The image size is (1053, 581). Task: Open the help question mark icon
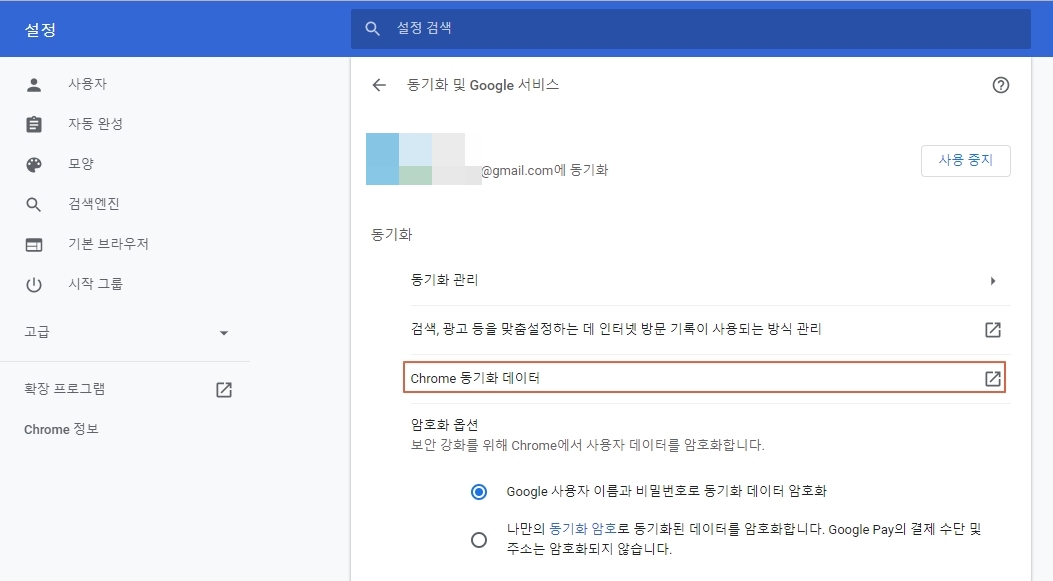(1001, 85)
